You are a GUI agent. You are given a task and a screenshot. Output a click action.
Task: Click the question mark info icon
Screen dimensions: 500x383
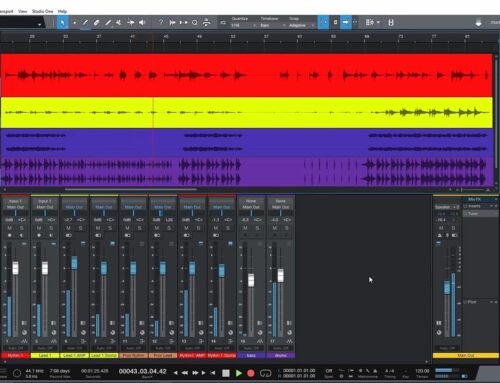[161, 22]
